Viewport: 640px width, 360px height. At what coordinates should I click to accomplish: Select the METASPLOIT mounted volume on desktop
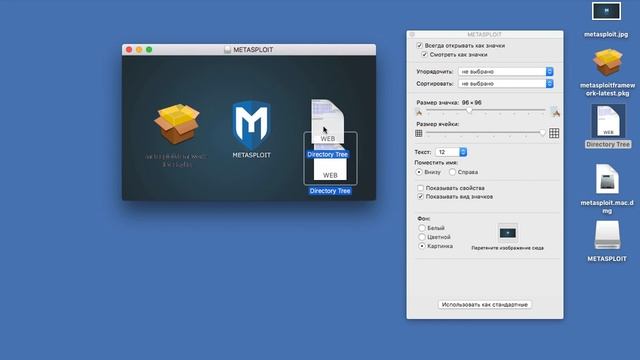[607, 235]
